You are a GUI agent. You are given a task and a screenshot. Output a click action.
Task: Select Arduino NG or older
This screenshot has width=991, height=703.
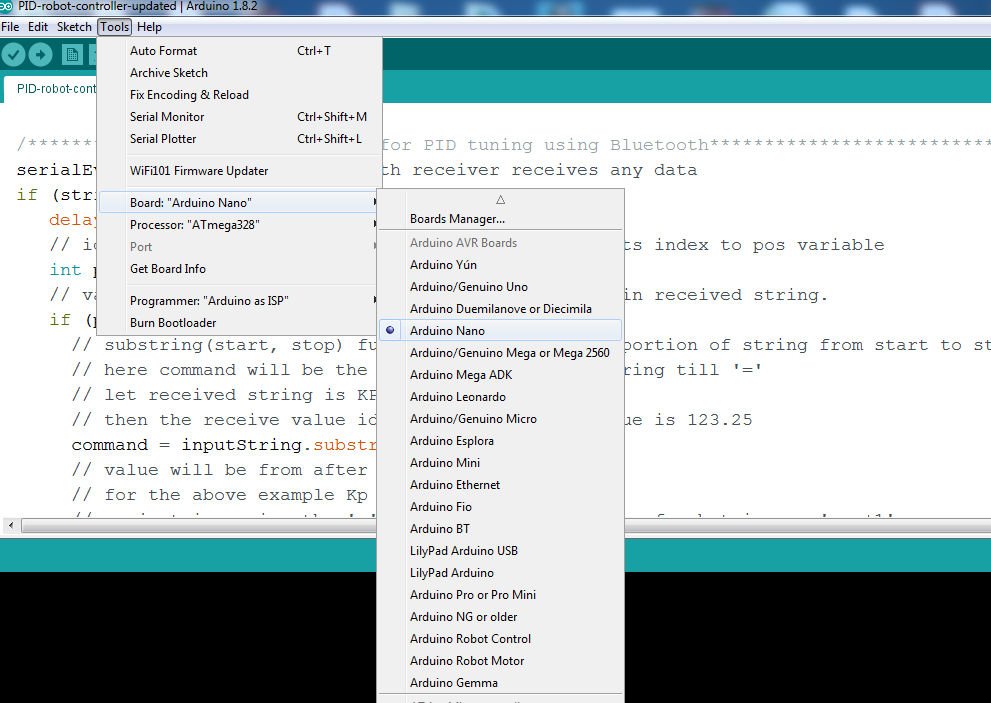[501, 616]
